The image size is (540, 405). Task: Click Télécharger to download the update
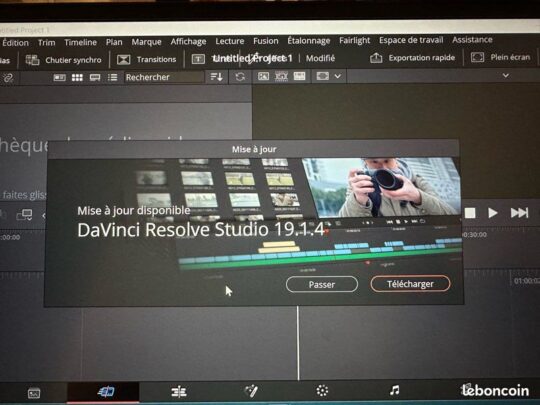tap(410, 284)
